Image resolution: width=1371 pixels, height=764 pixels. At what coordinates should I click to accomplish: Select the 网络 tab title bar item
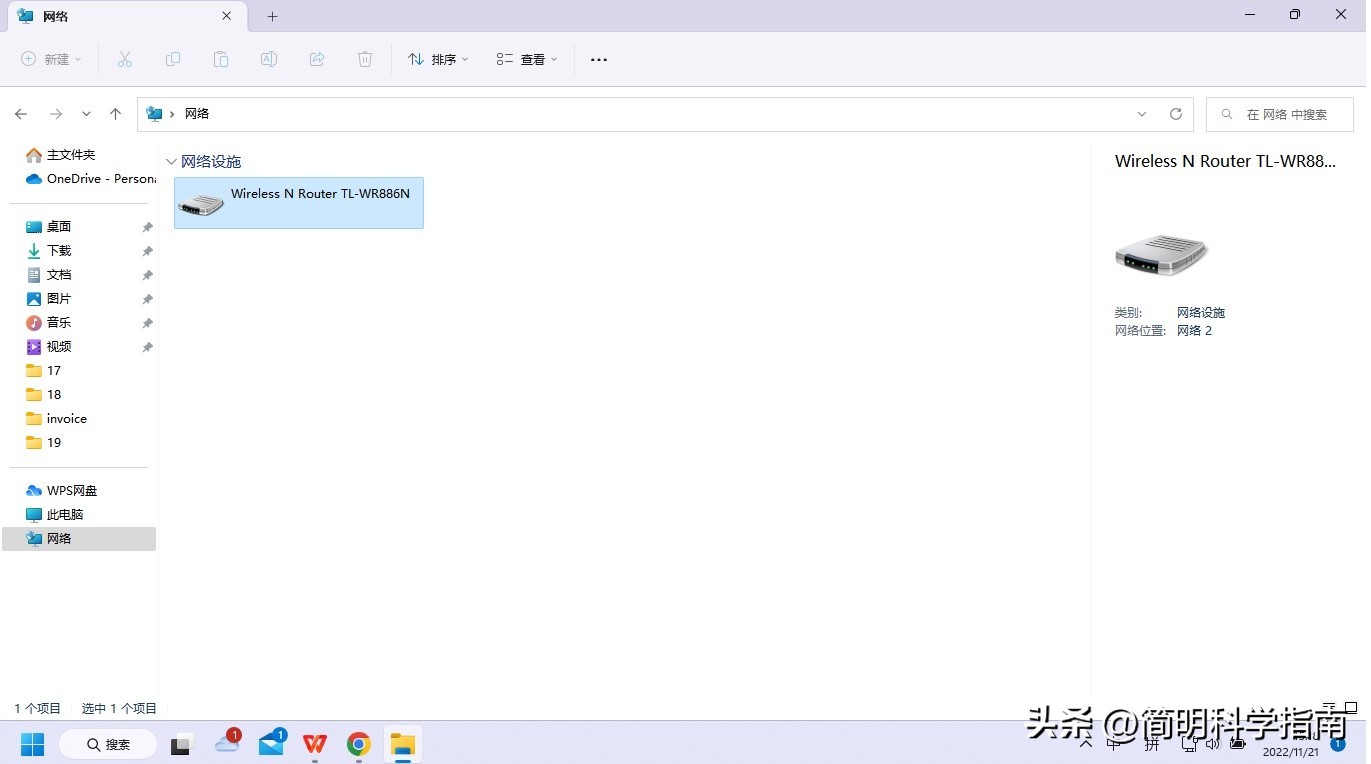coord(56,16)
